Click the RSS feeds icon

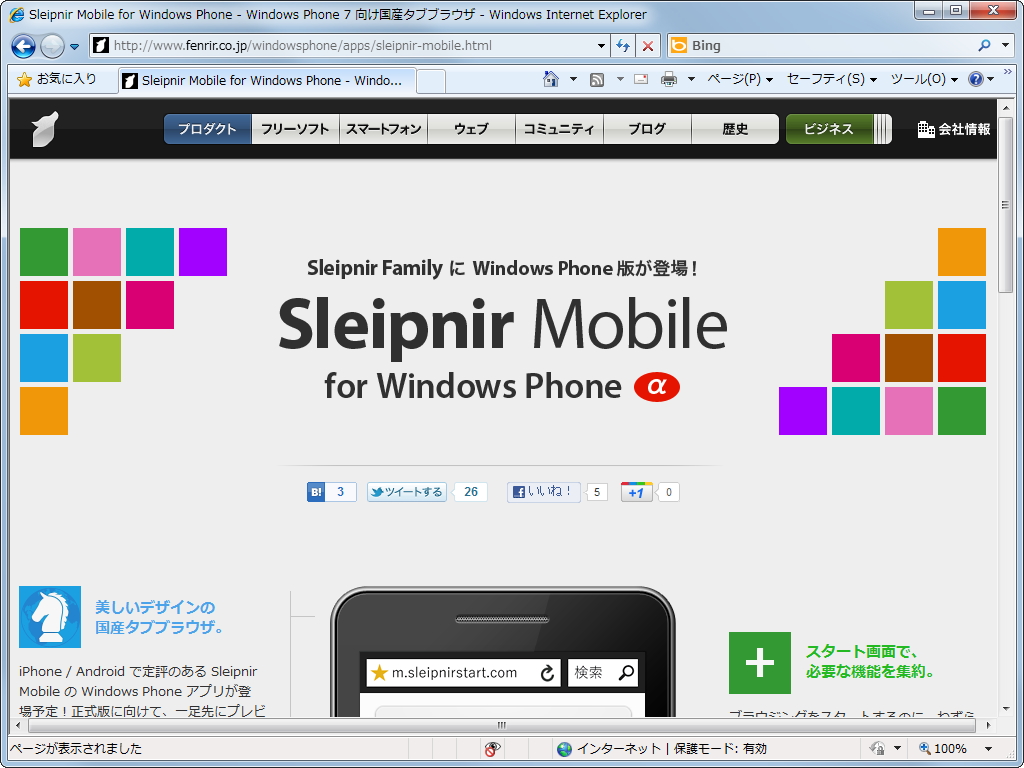[596, 80]
